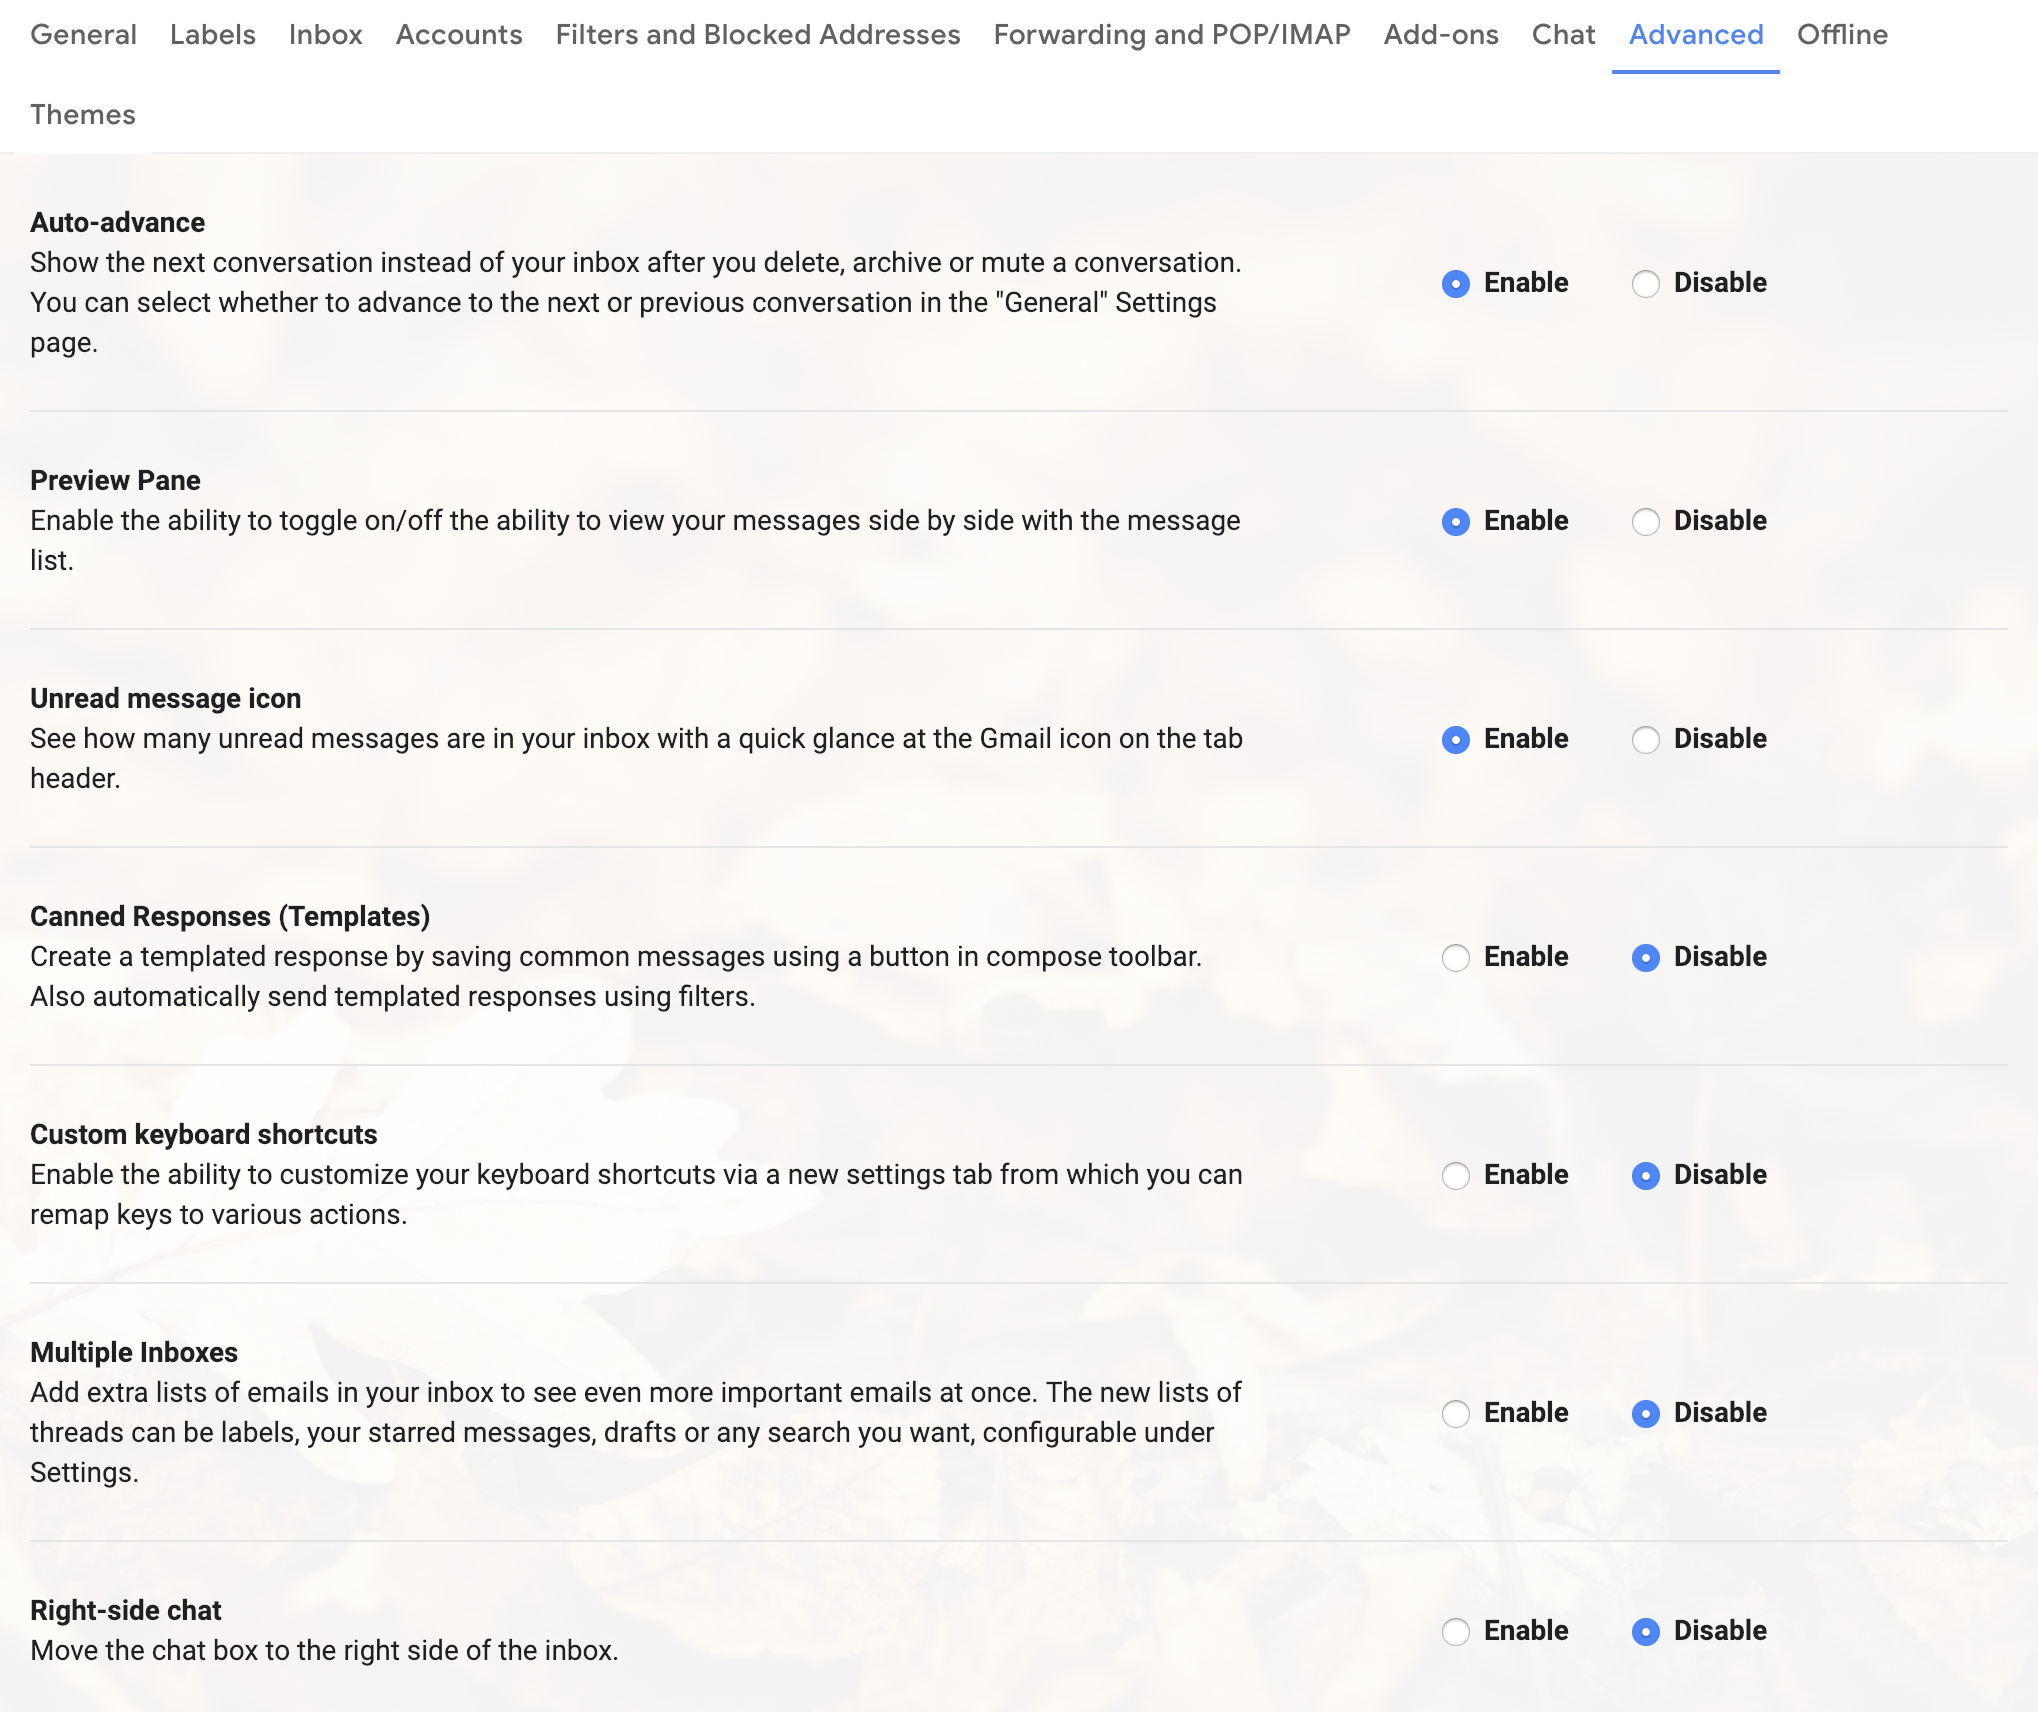Enable Multiple Inboxes
Viewport: 2038px width, 1712px height.
point(1456,1414)
